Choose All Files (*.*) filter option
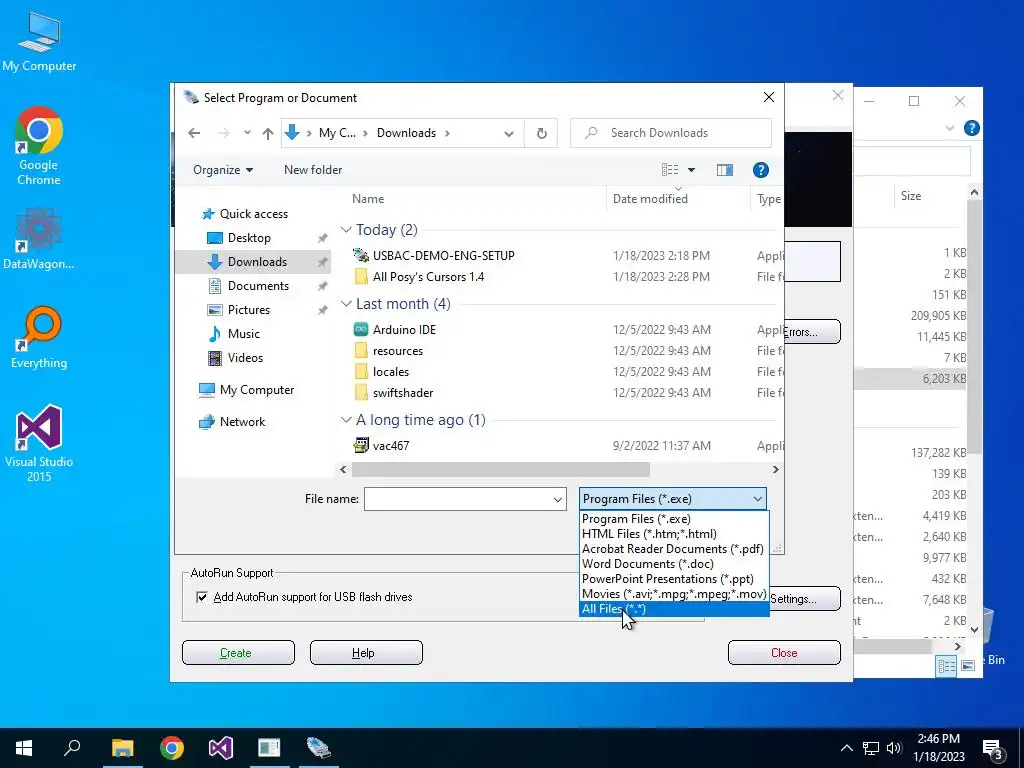This screenshot has width=1024, height=768. click(674, 609)
